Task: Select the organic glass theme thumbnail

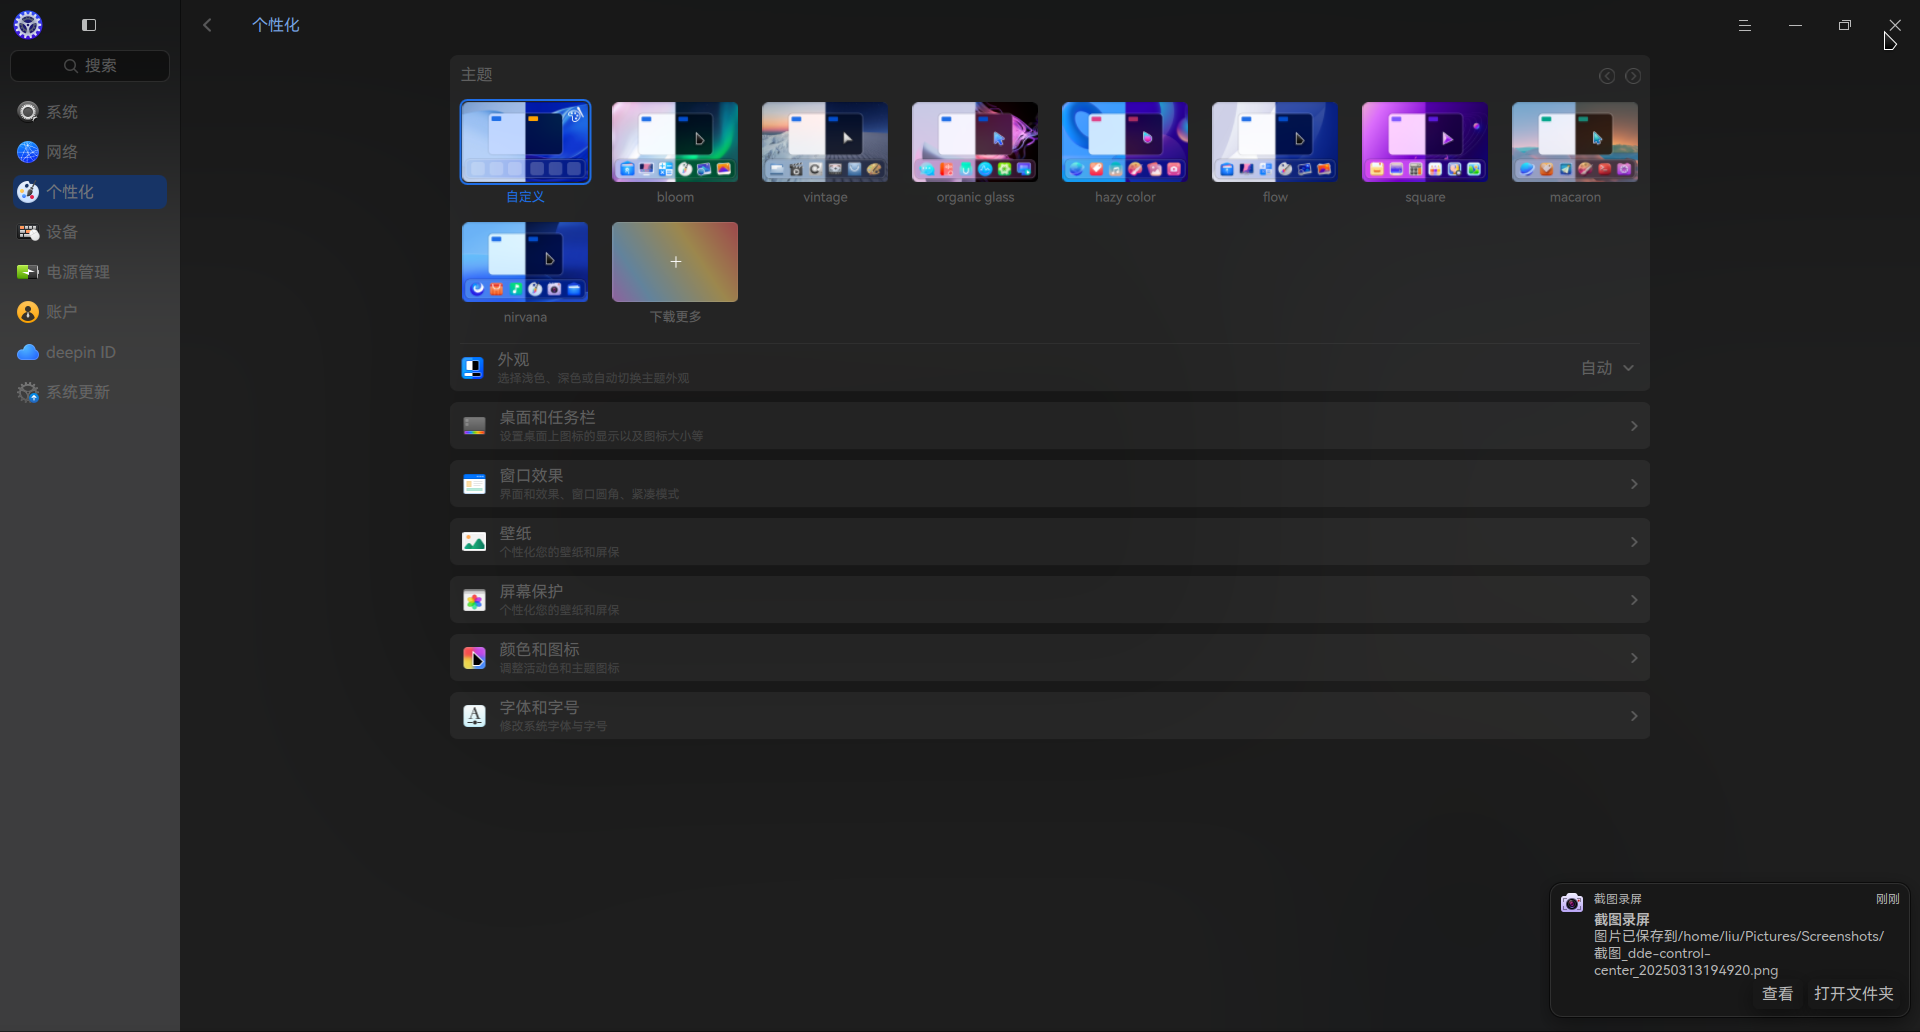Action: pyautogui.click(x=975, y=142)
